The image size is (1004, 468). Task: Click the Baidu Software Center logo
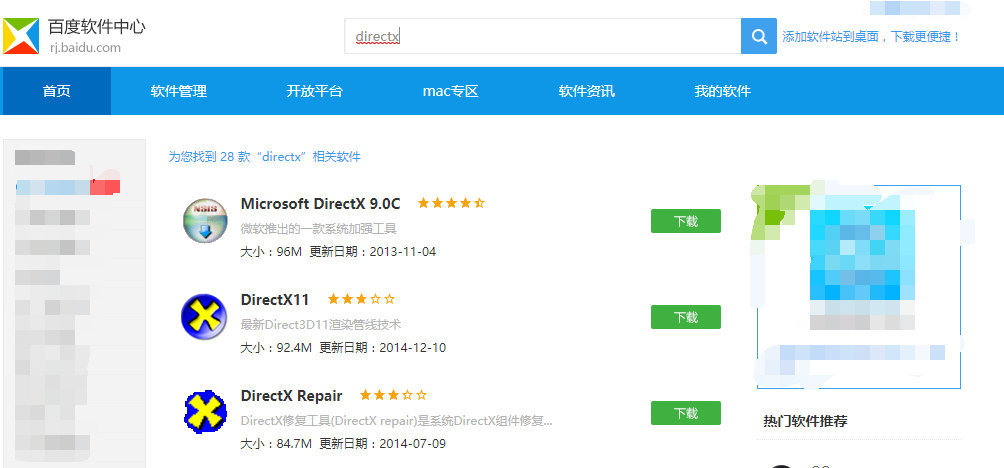click(20, 36)
